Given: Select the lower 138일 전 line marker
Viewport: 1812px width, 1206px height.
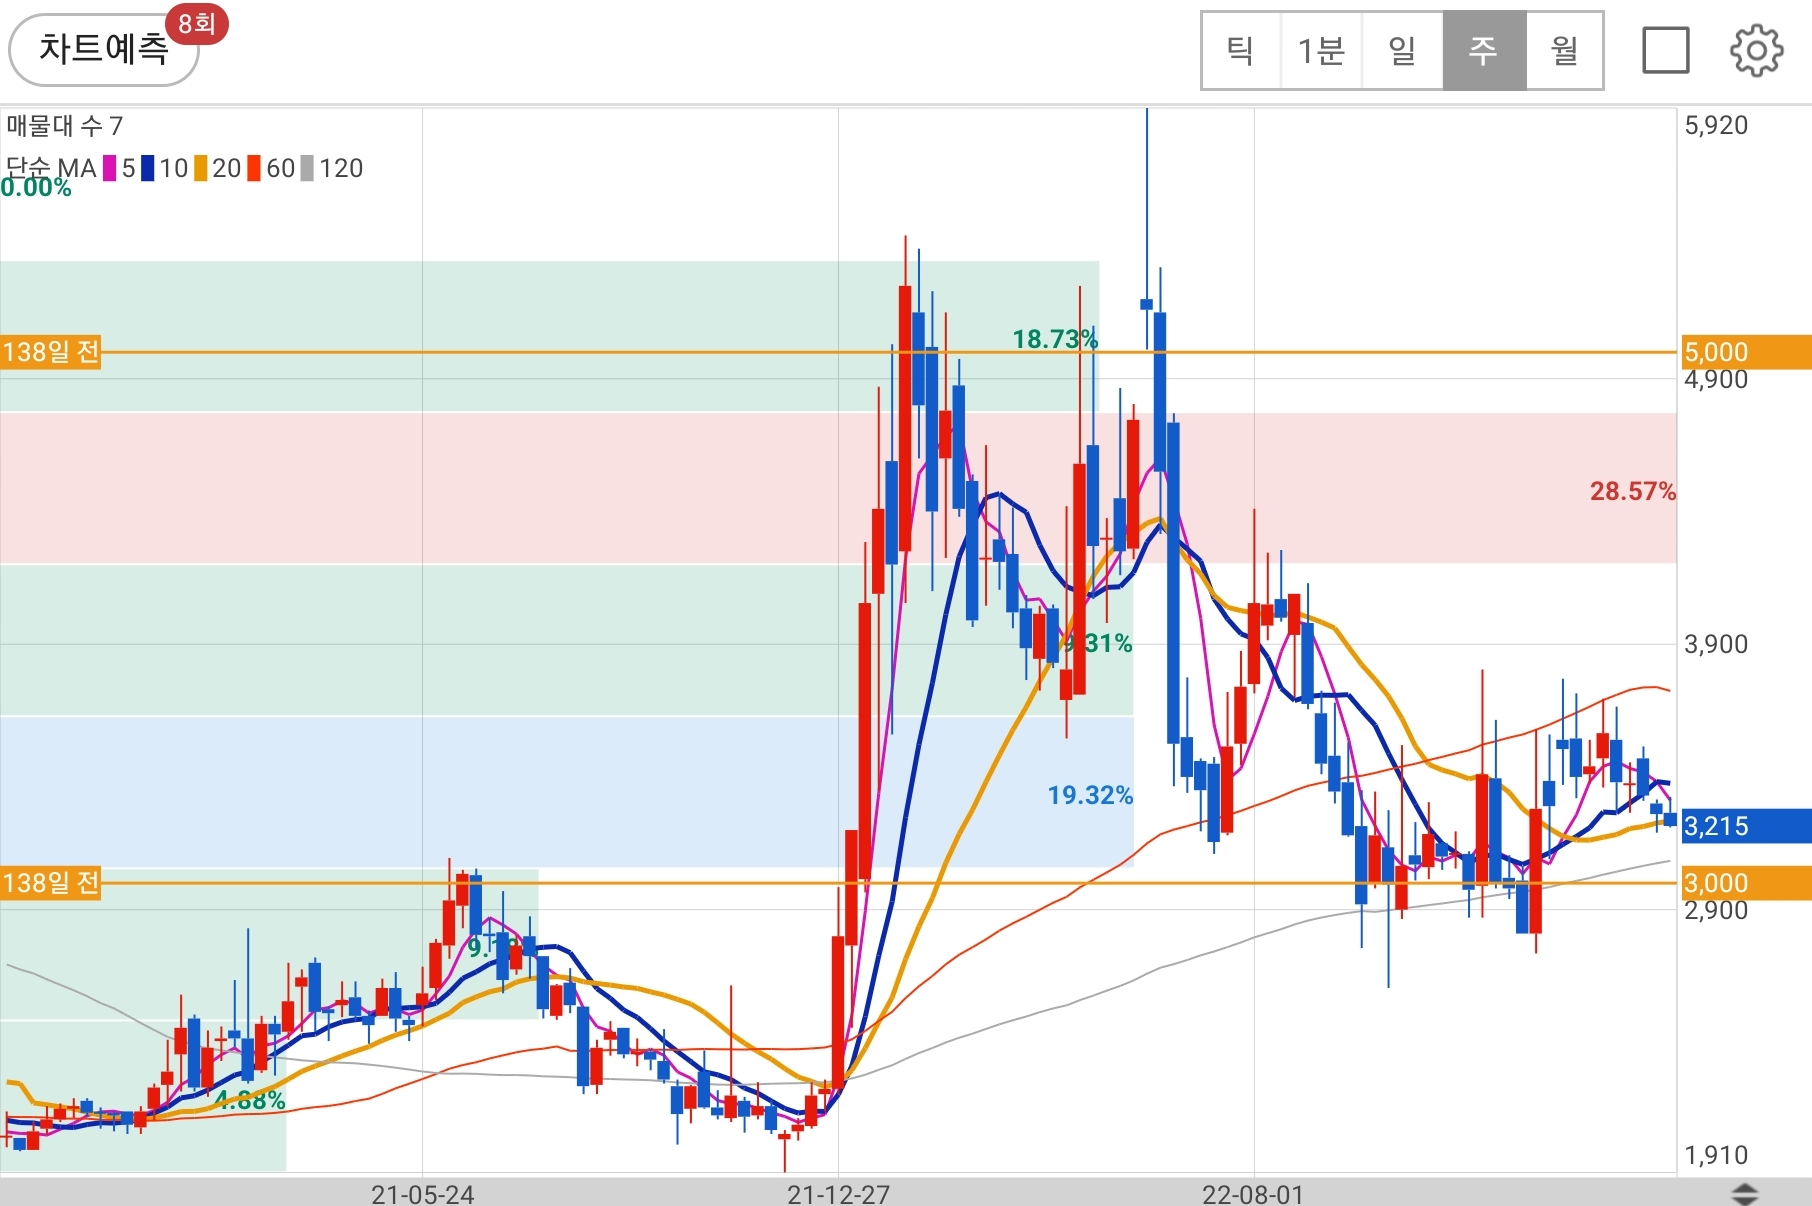Looking at the screenshot, I should coord(51,883).
